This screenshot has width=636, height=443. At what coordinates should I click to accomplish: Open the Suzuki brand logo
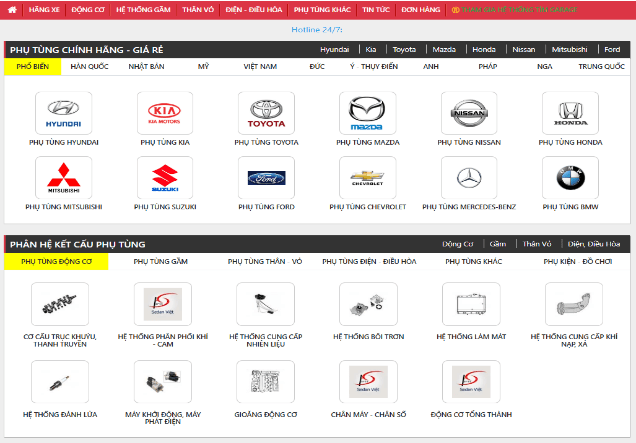(165, 178)
